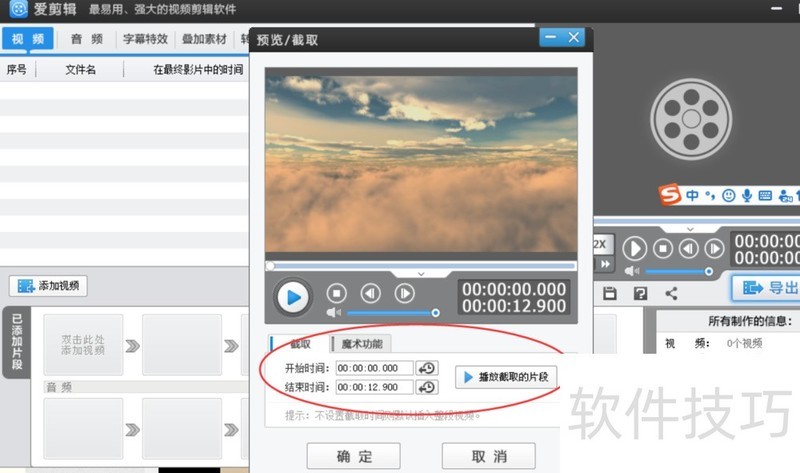
Task: Click the 双击此处添加视频 placeholder slot
Action: [x=83, y=345]
